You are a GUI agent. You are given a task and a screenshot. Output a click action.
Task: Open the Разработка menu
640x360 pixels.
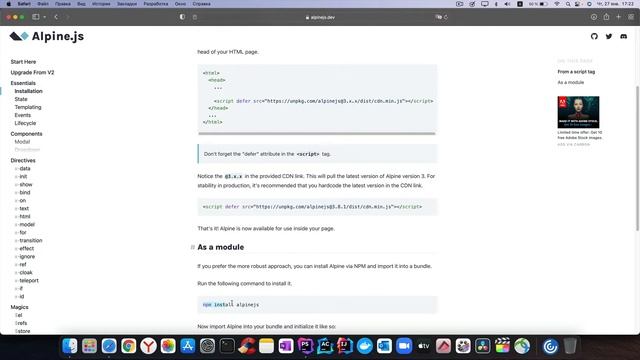pyautogui.click(x=156, y=4)
